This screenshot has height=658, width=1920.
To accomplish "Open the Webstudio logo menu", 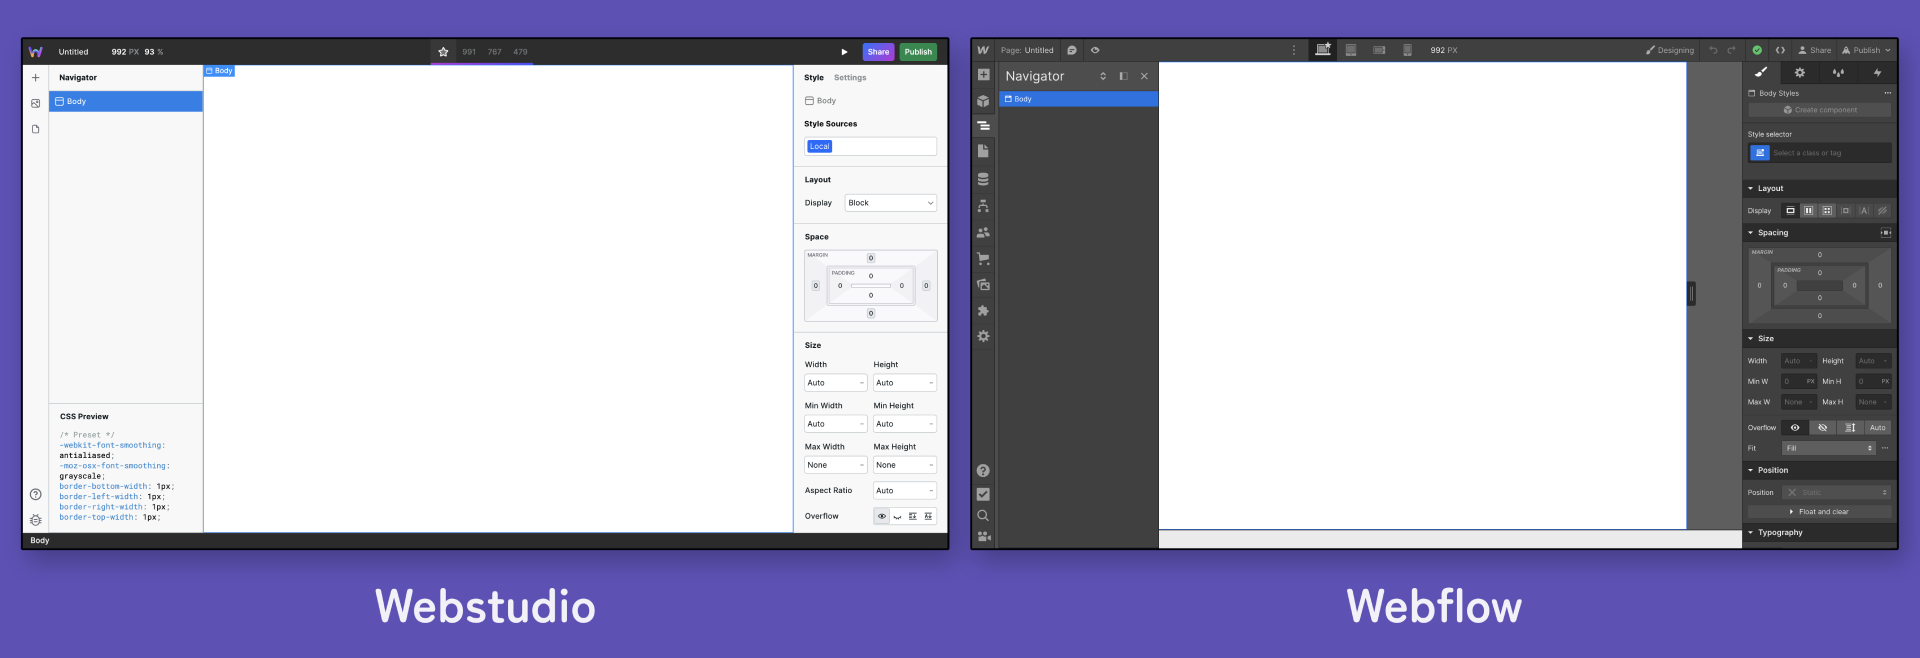I will pos(36,52).
